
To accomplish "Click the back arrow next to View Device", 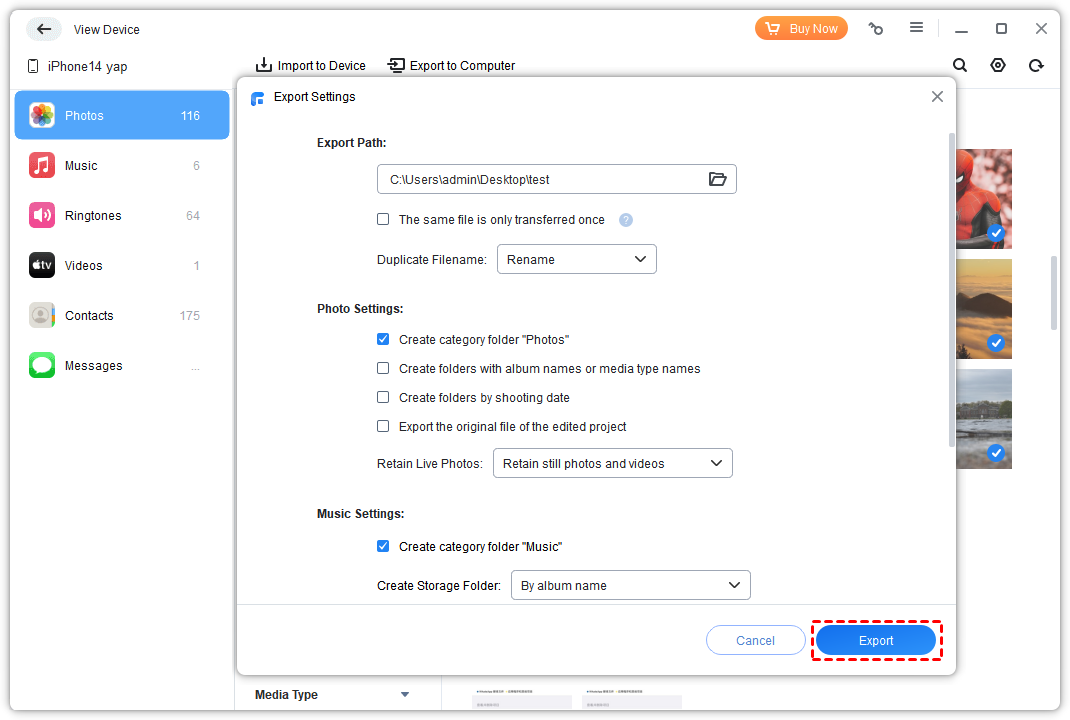I will [43, 29].
